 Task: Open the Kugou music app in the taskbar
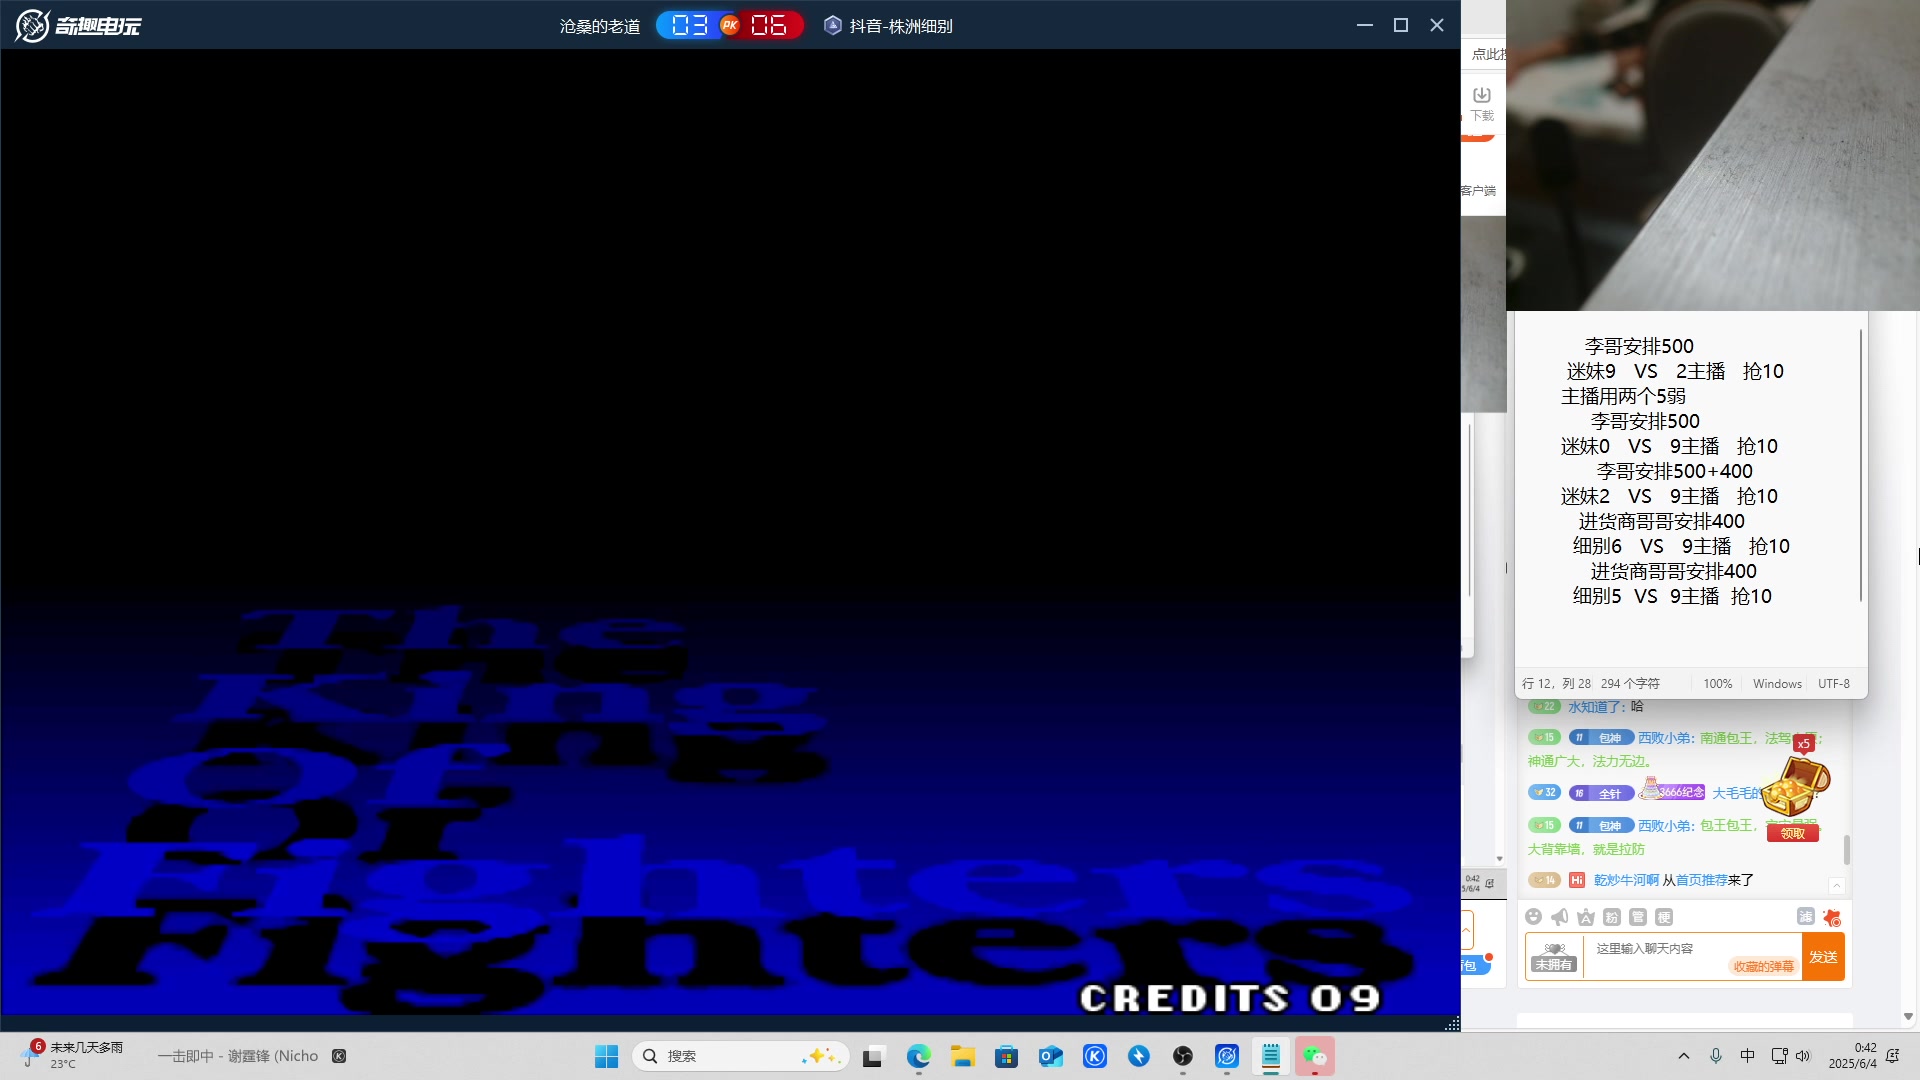[1095, 1056]
